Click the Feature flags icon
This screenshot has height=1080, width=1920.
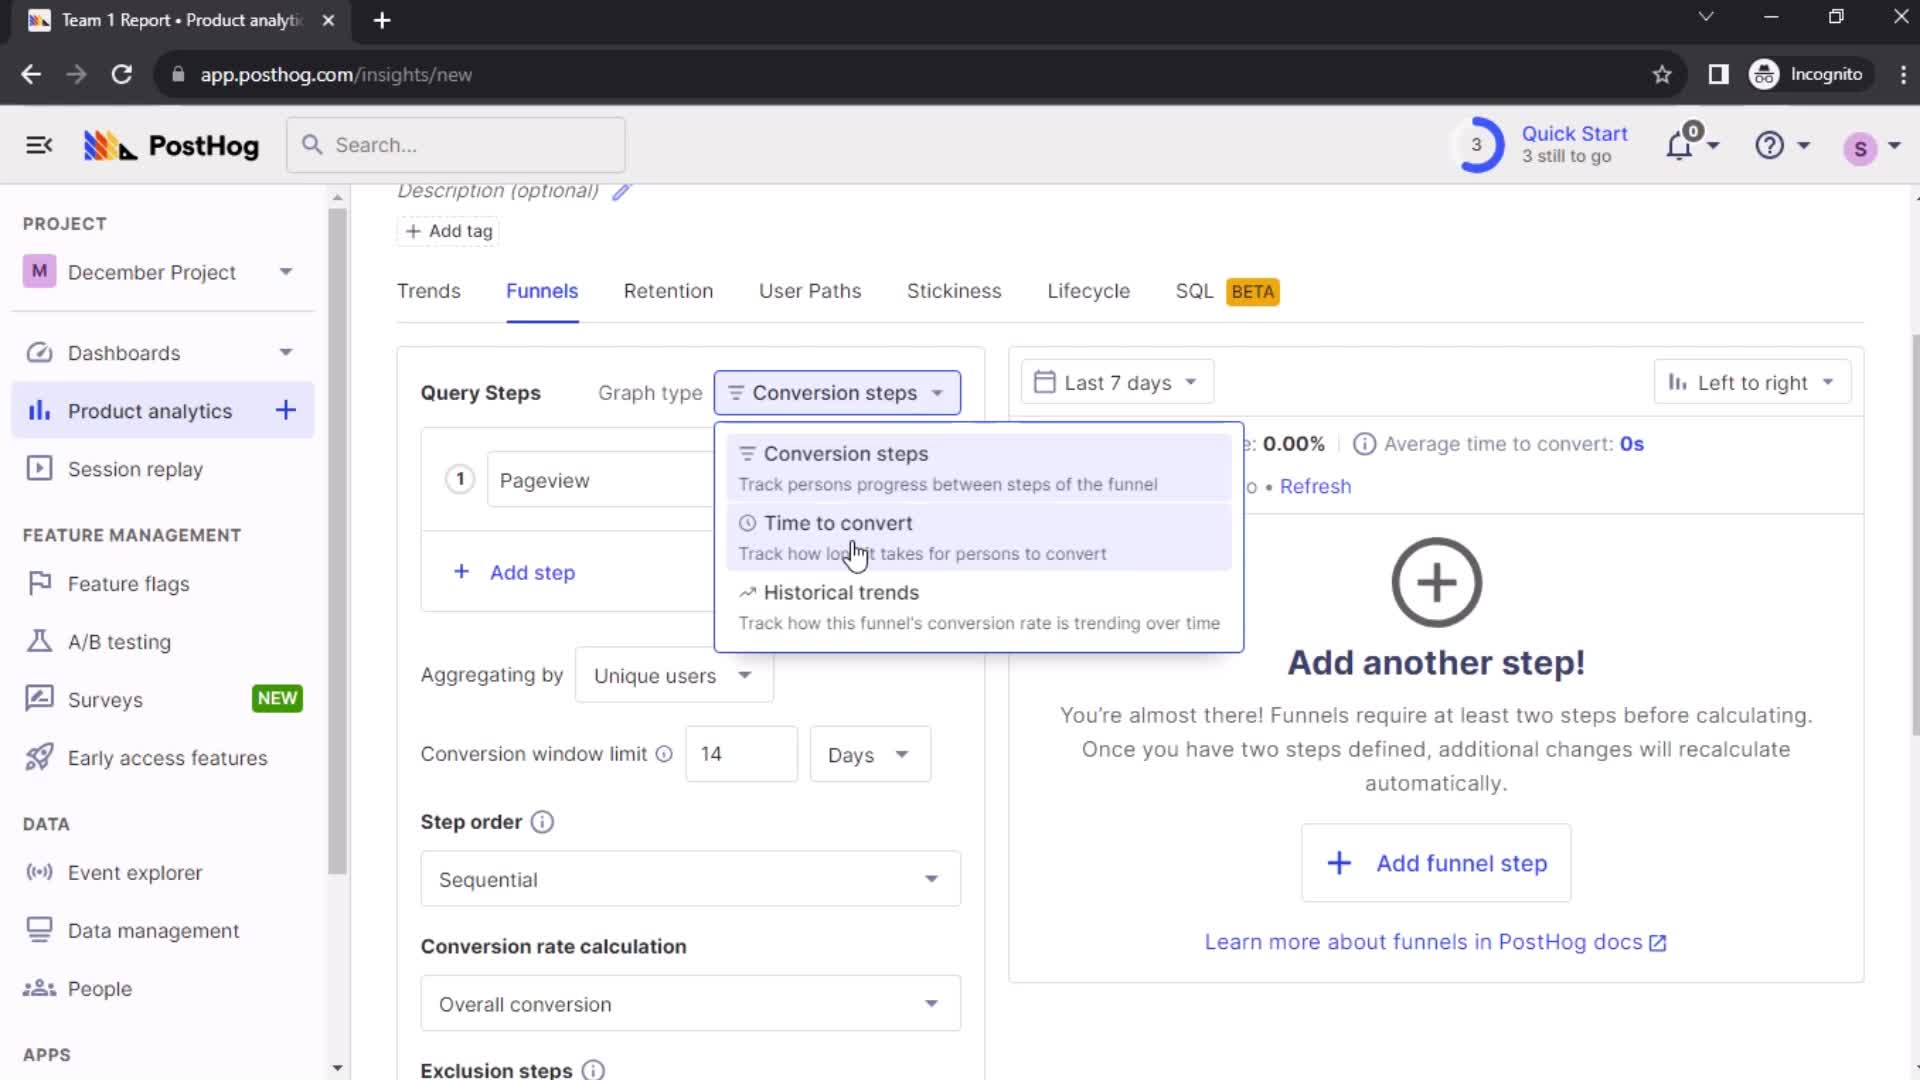(36, 583)
